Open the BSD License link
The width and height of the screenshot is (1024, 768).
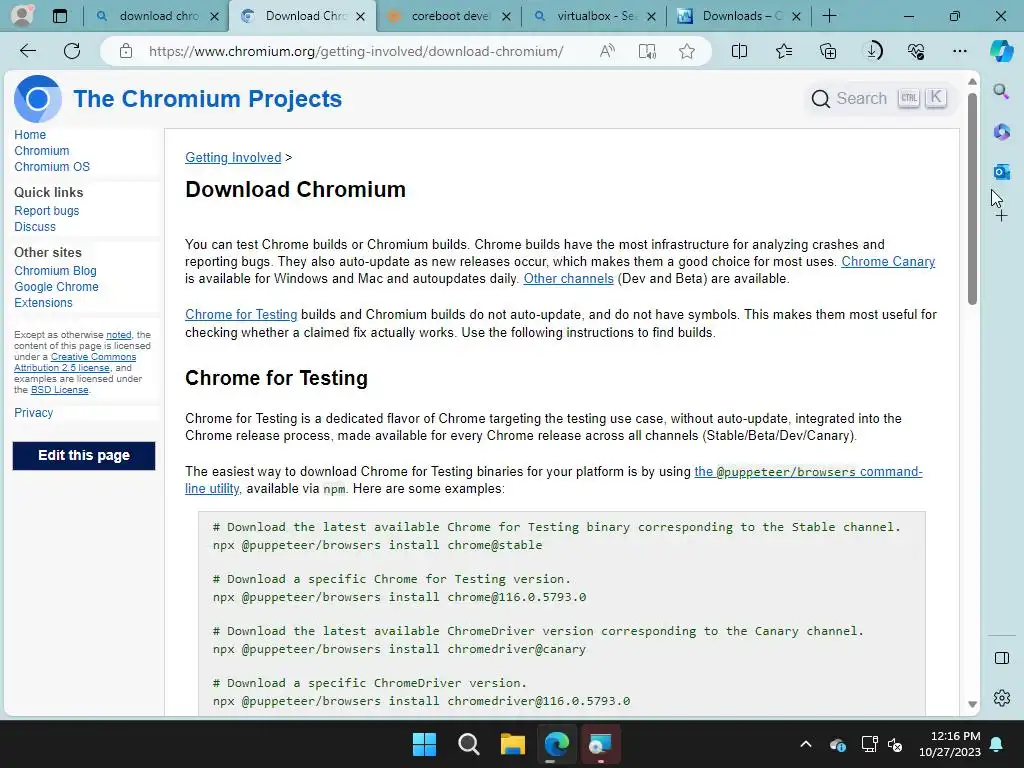(59, 390)
